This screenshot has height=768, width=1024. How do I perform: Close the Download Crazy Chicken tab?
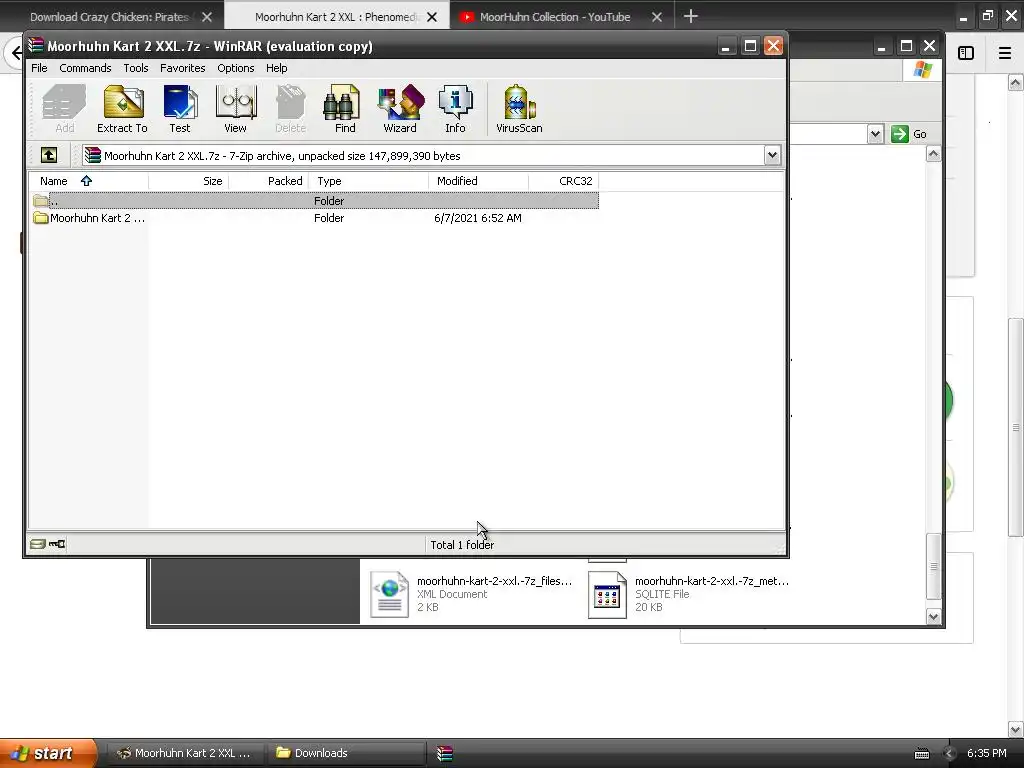tap(207, 17)
